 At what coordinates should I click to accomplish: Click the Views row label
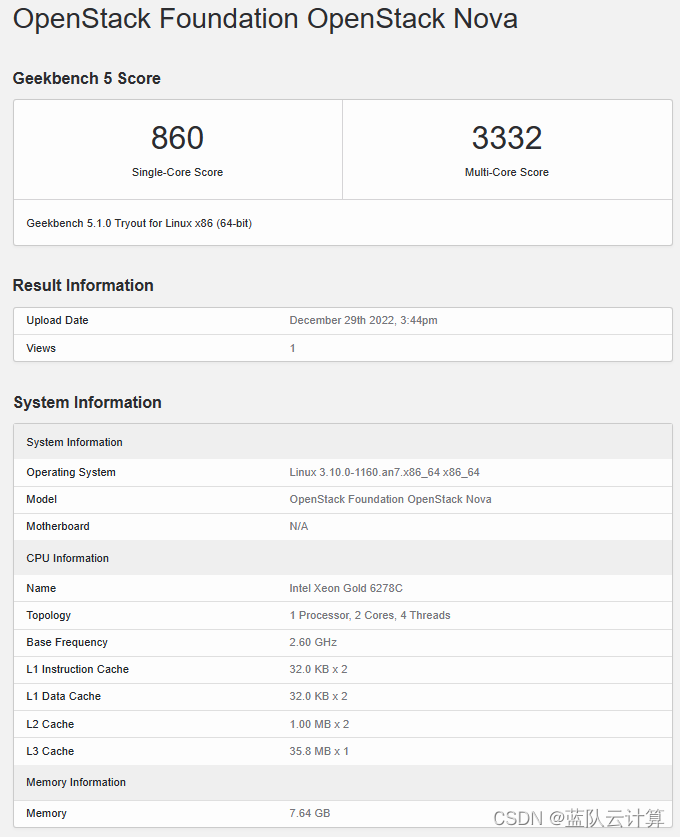41,348
